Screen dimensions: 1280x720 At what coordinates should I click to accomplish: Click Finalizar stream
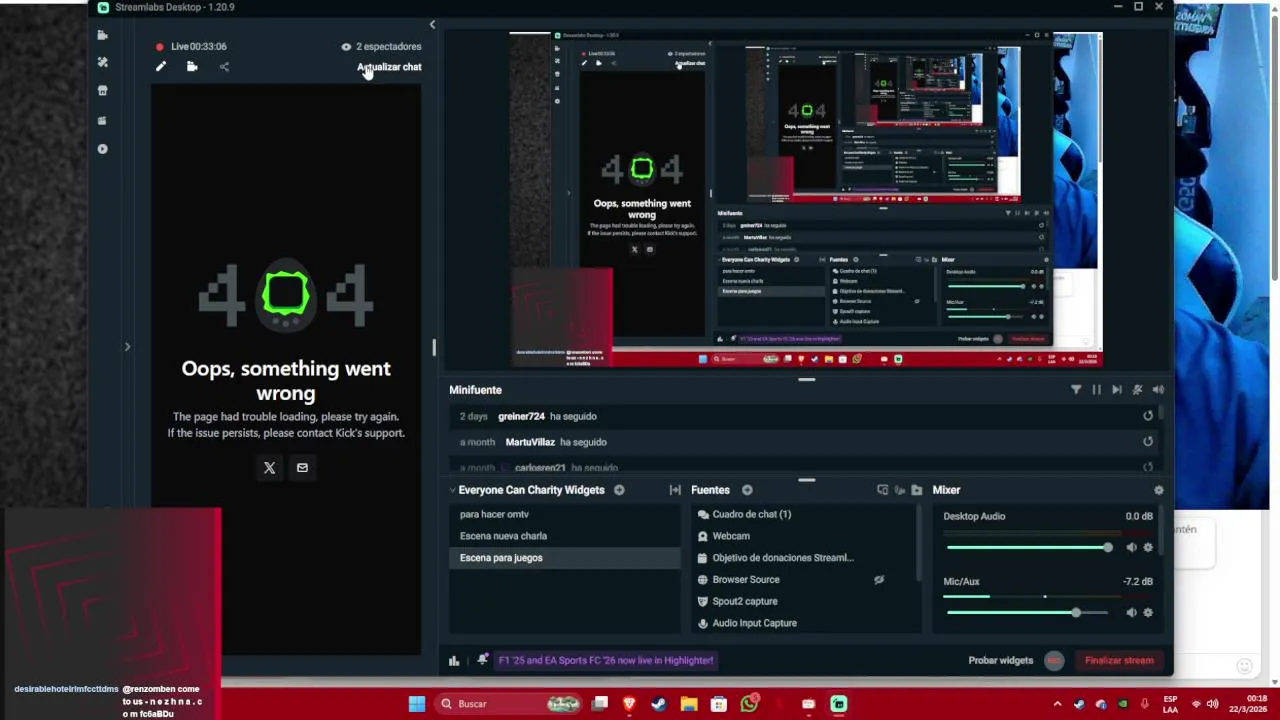click(x=1119, y=660)
